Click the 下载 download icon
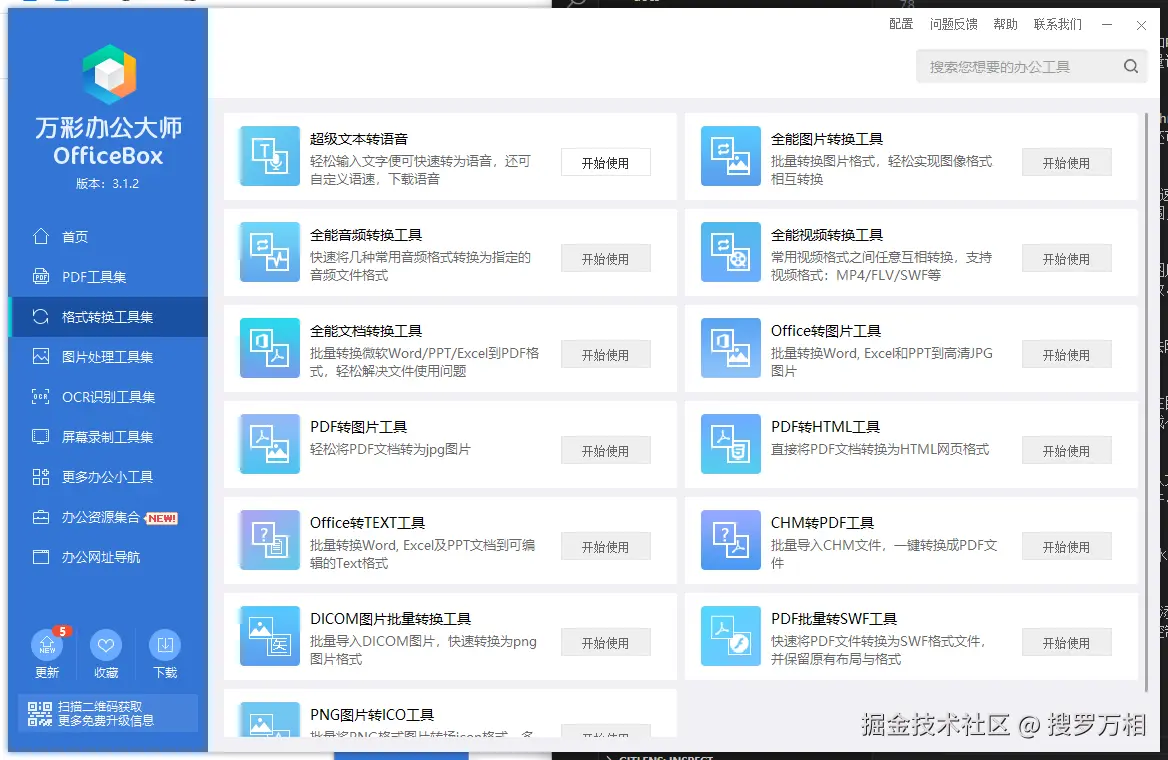The image size is (1168, 760). coord(165,646)
